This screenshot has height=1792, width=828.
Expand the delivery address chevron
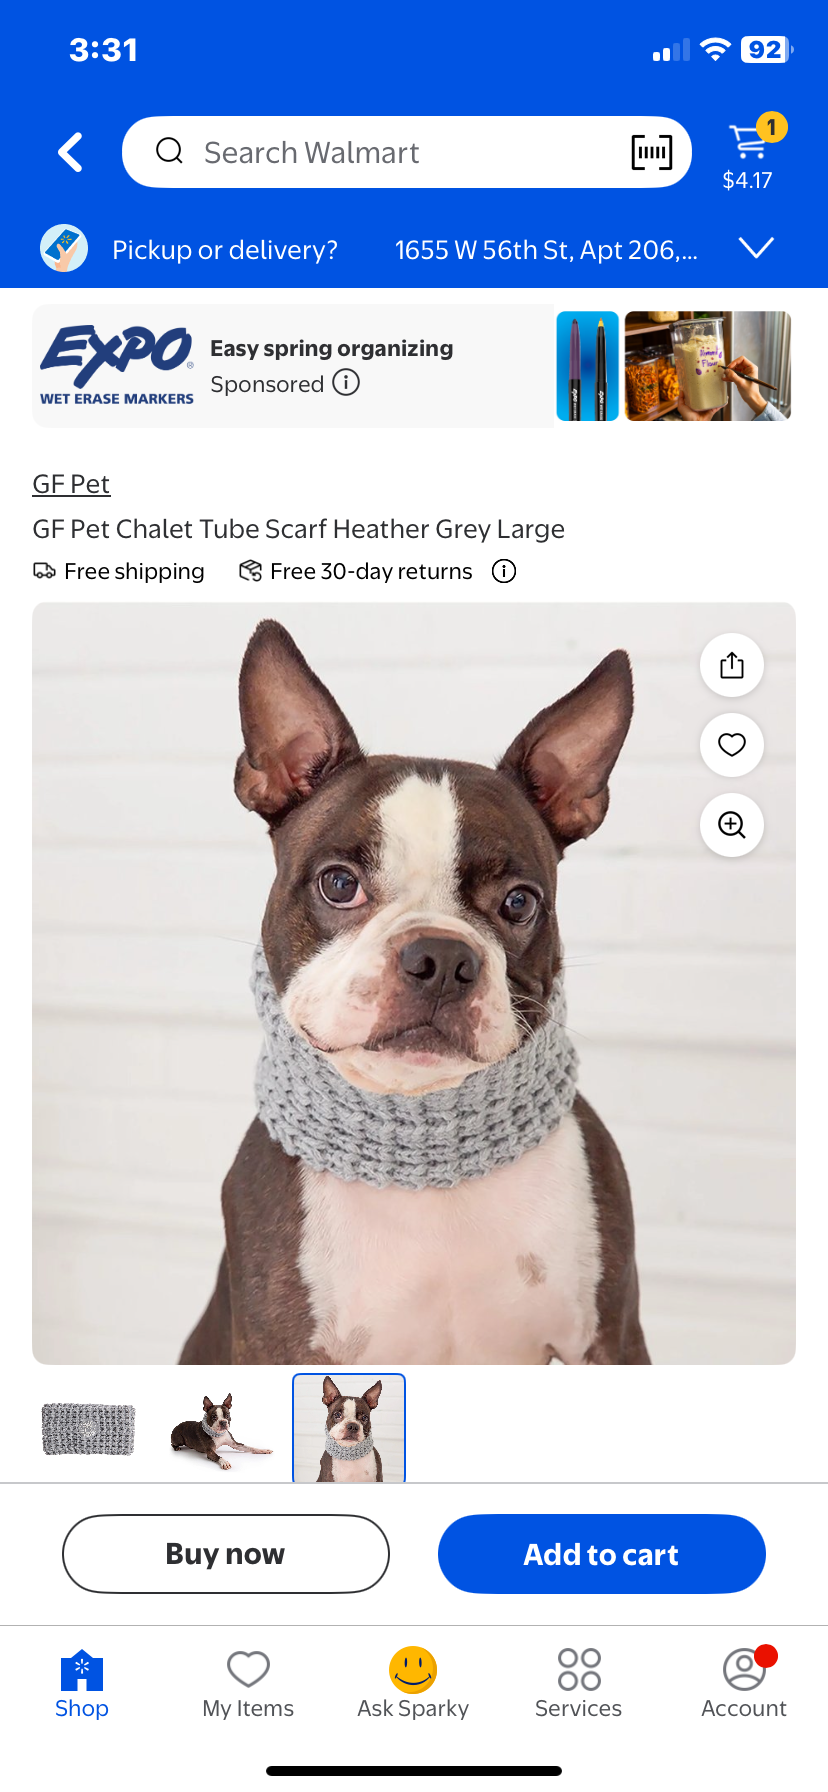(757, 248)
